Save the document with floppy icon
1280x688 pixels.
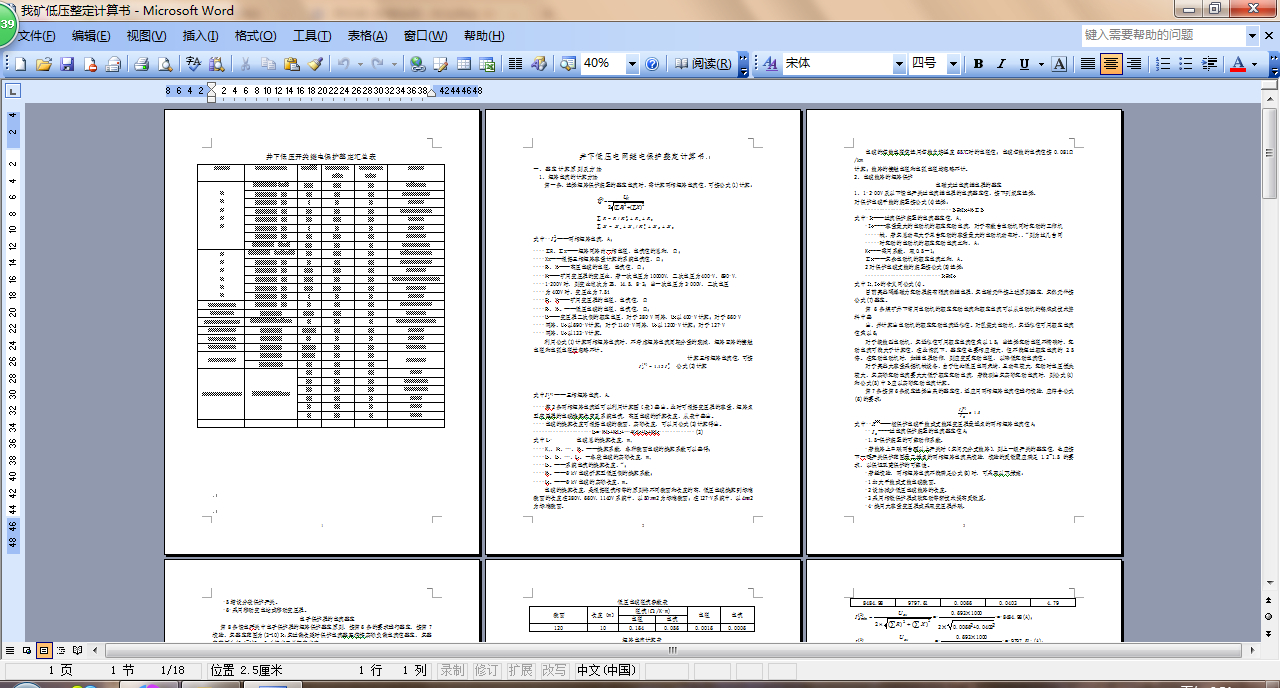click(67, 64)
